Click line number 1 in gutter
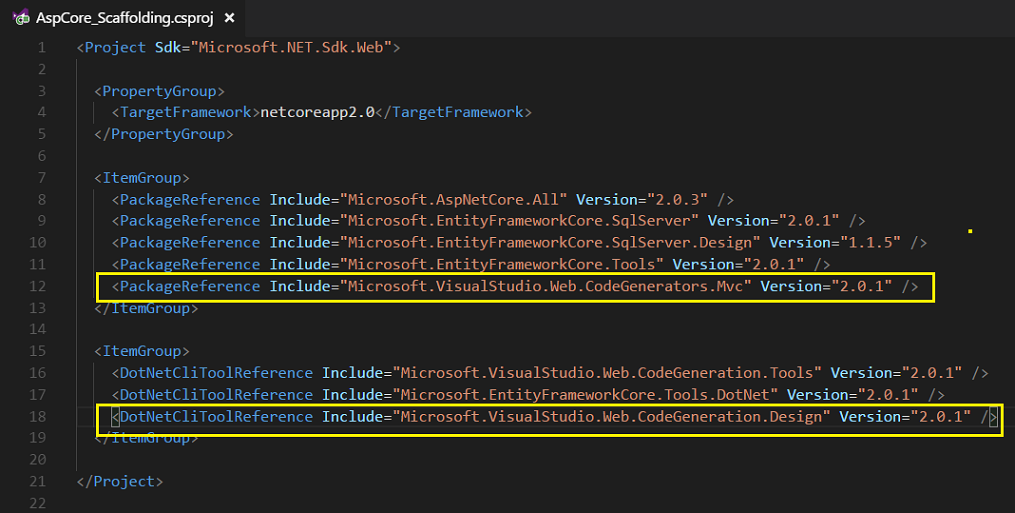The height and width of the screenshot is (513, 1015). 41,47
